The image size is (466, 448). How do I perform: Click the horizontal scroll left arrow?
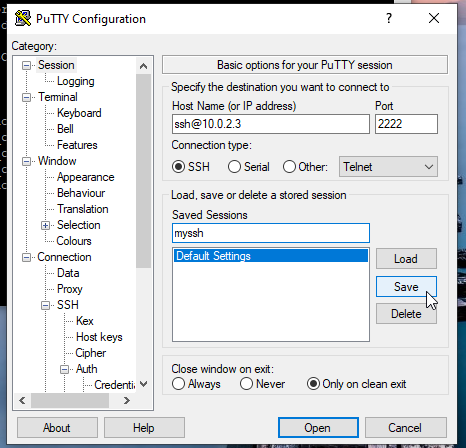pos(22,400)
